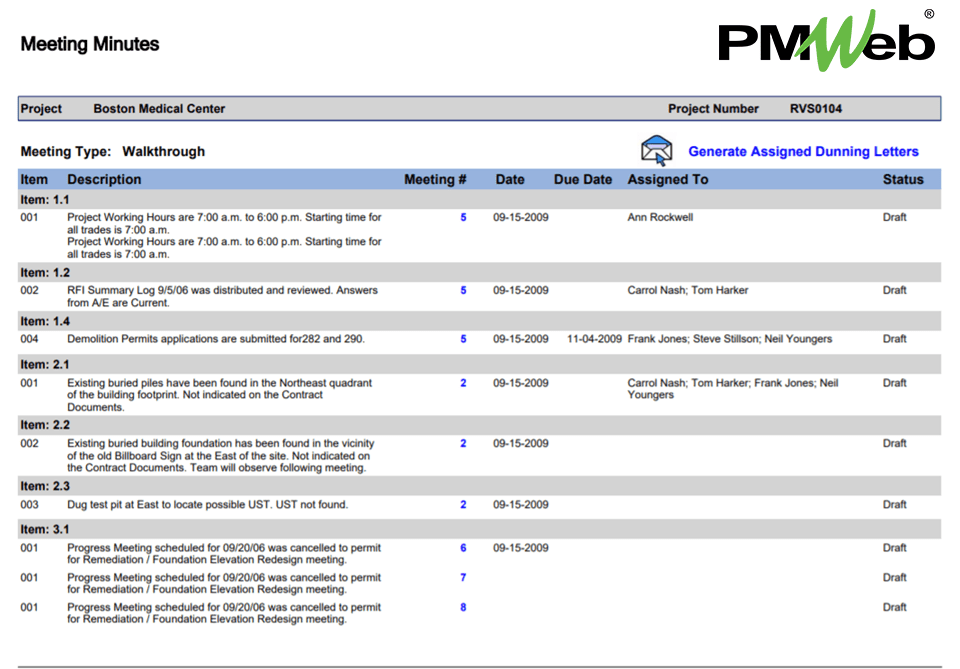Image resolution: width=960 pixels, height=669 pixels.
Task: Click the Status column header
Action: coord(903,179)
